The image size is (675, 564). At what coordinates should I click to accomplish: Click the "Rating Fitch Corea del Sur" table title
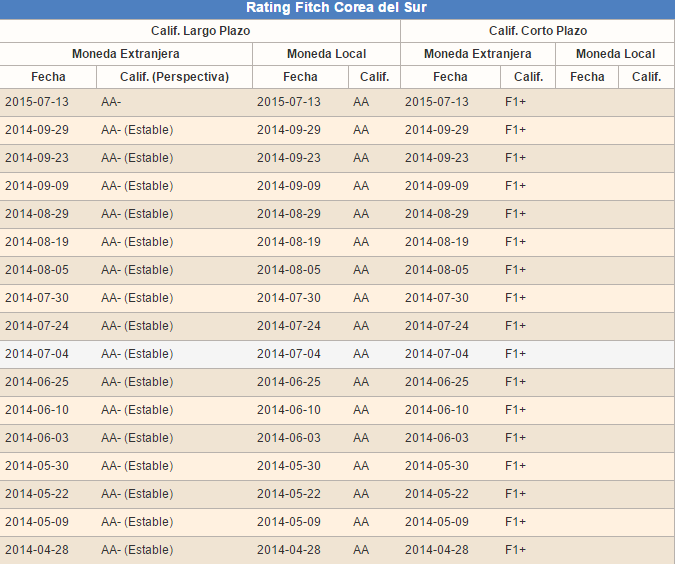(x=337, y=9)
